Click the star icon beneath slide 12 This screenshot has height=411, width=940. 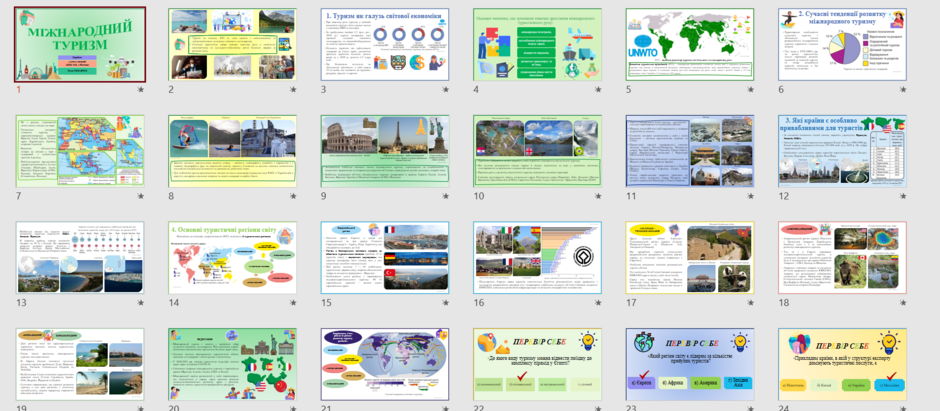click(903, 196)
